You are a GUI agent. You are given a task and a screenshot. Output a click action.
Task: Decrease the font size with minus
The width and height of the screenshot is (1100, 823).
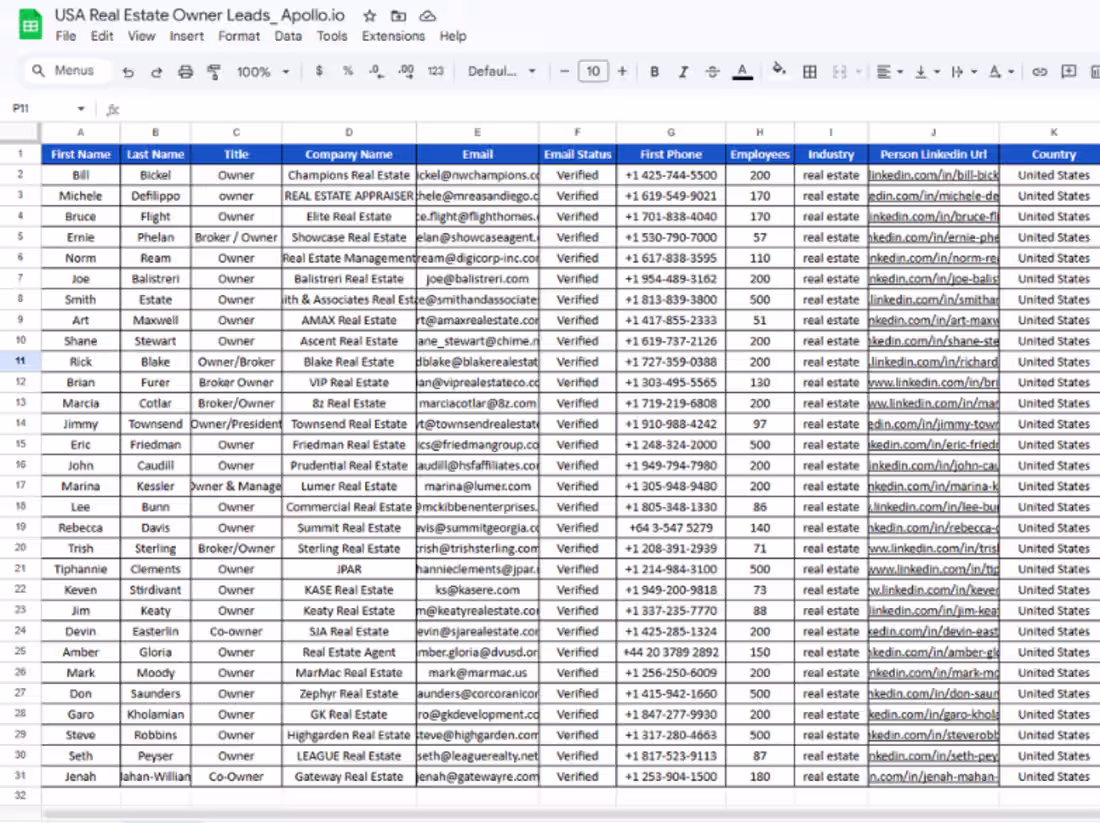[564, 72]
